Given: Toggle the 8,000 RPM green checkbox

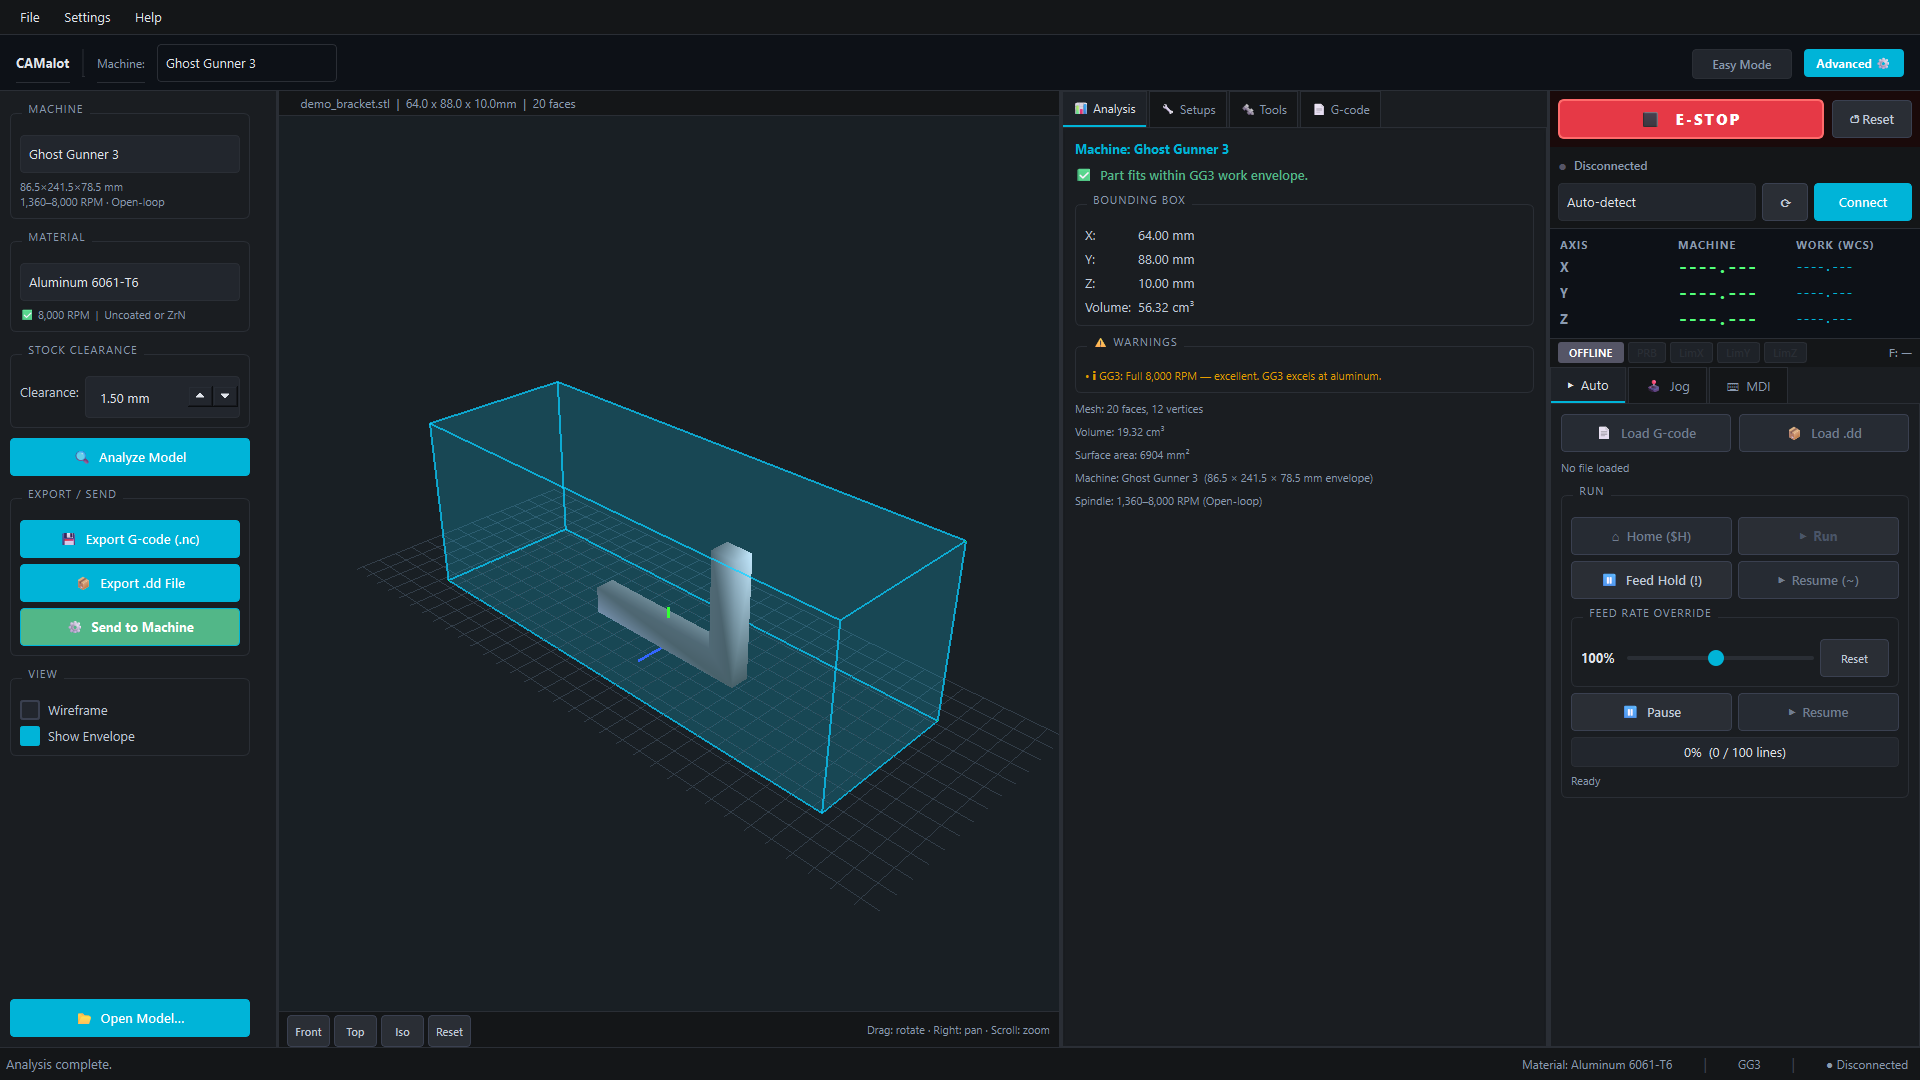Looking at the screenshot, I should point(27,315).
